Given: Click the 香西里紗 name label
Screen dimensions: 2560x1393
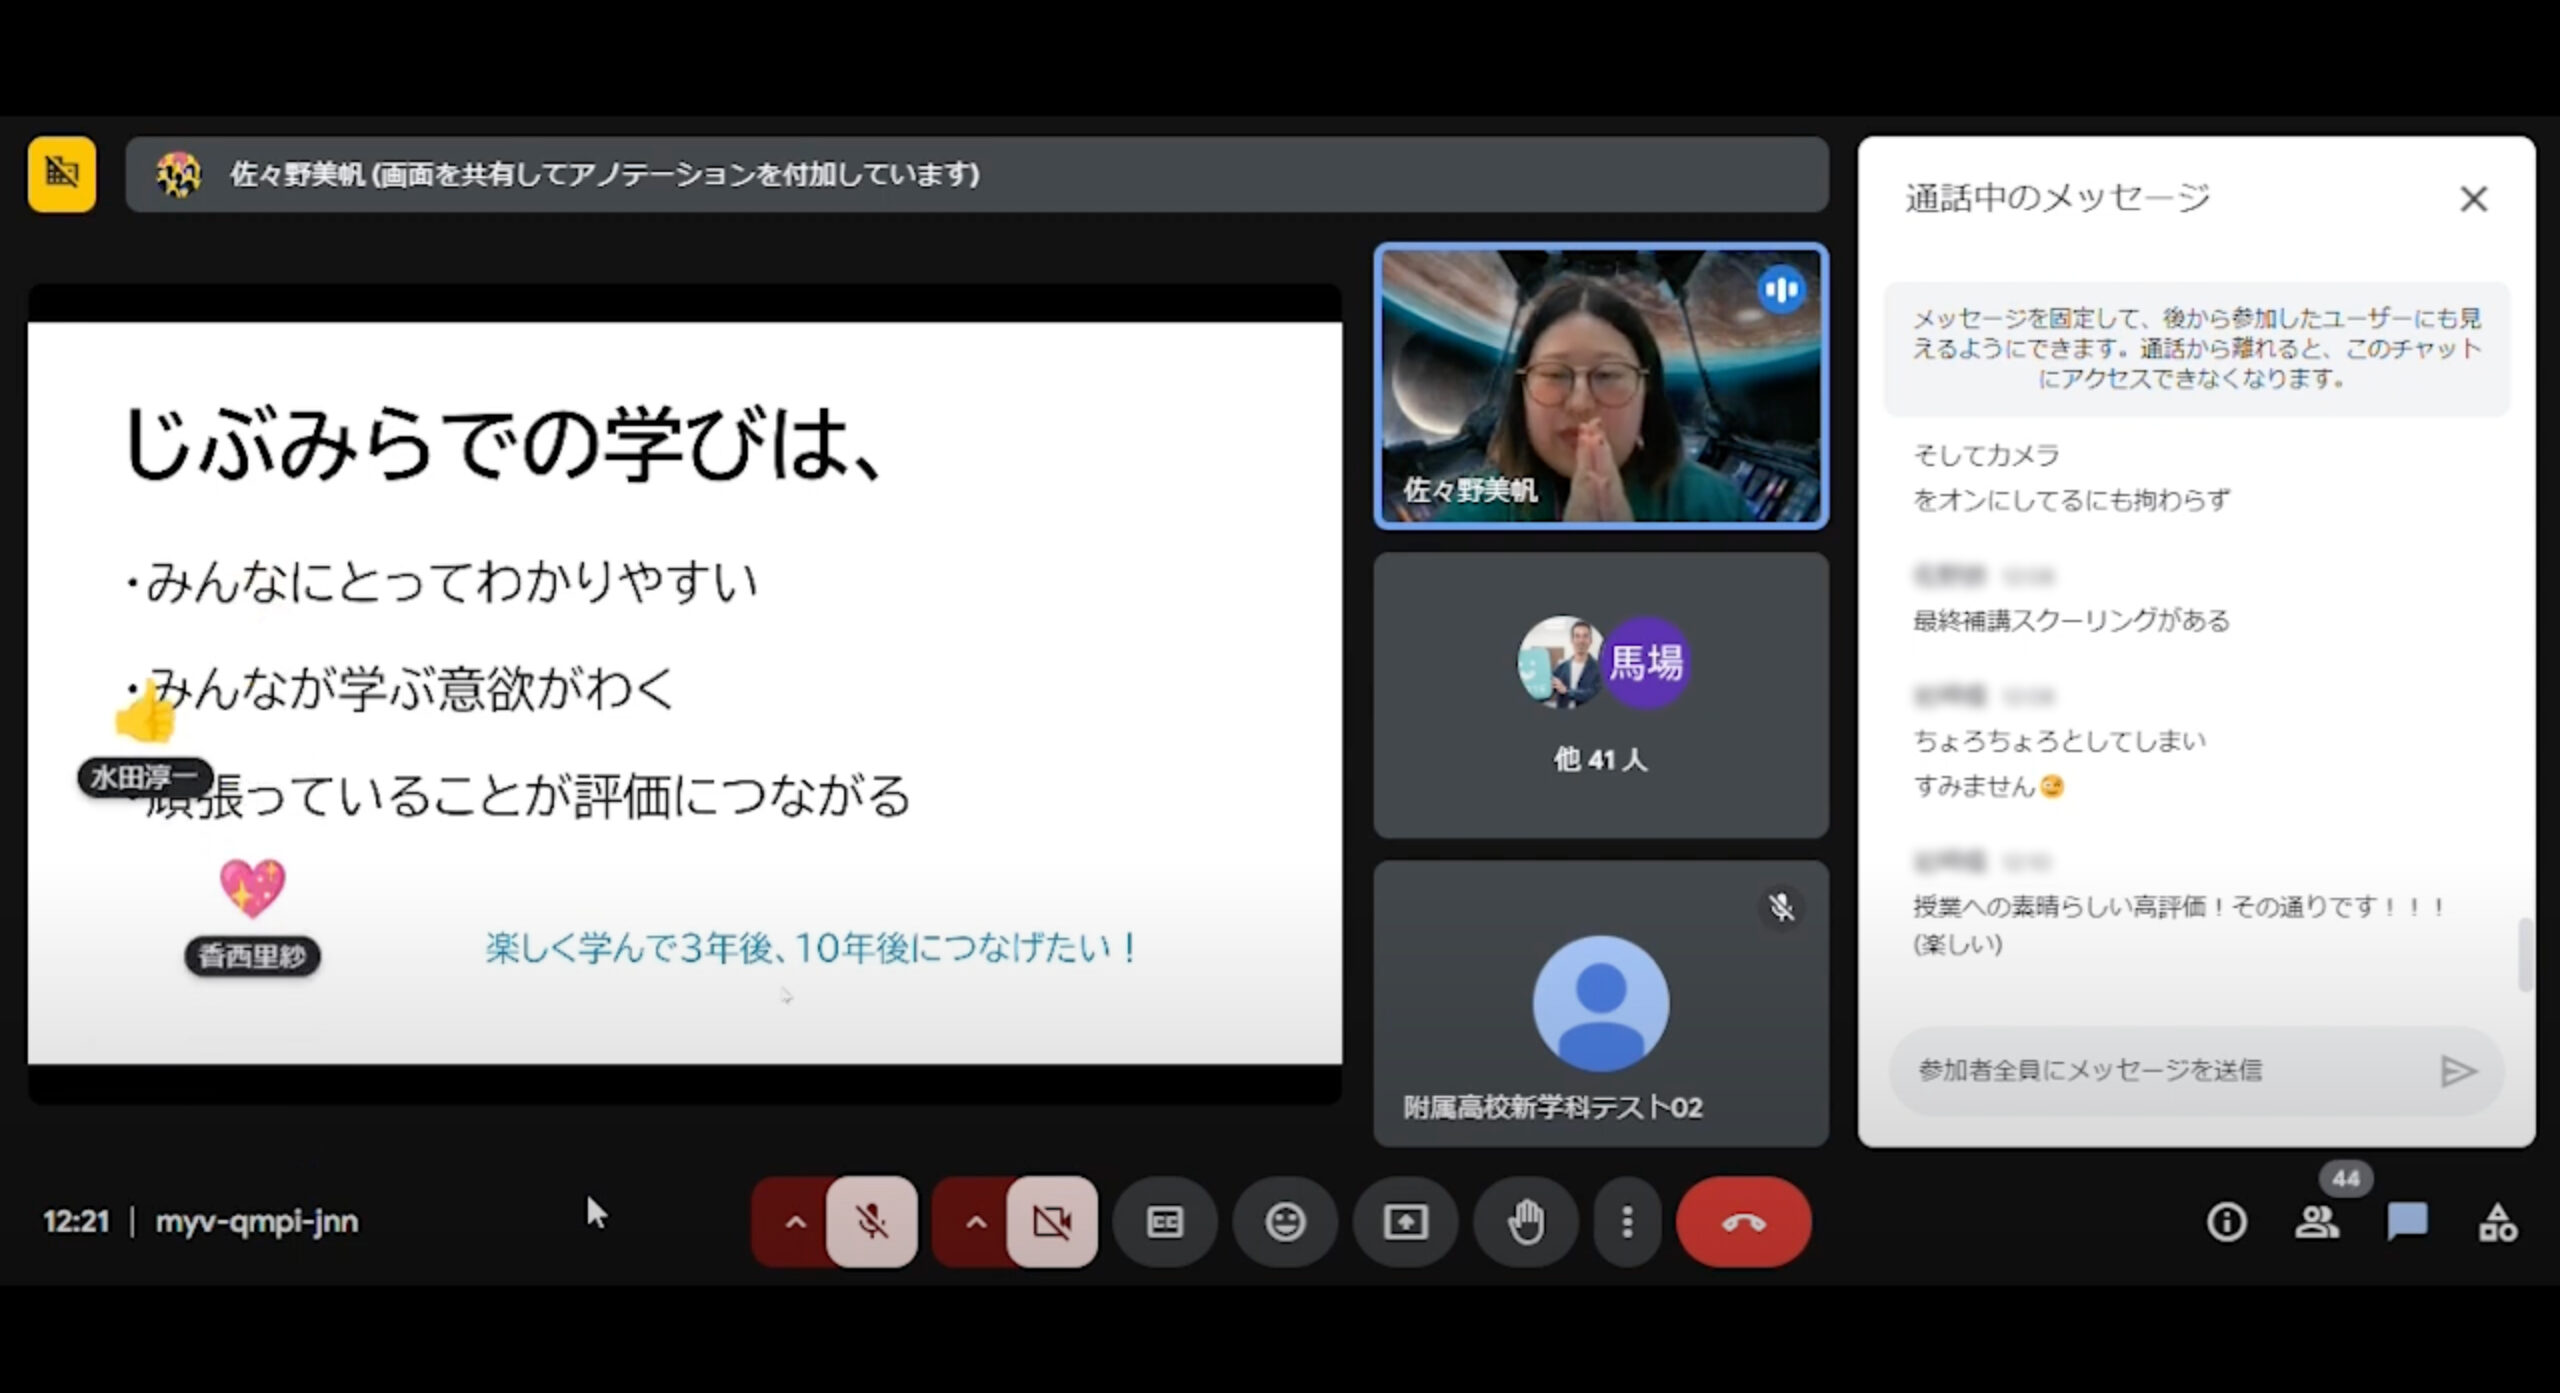Looking at the screenshot, I should point(252,956).
